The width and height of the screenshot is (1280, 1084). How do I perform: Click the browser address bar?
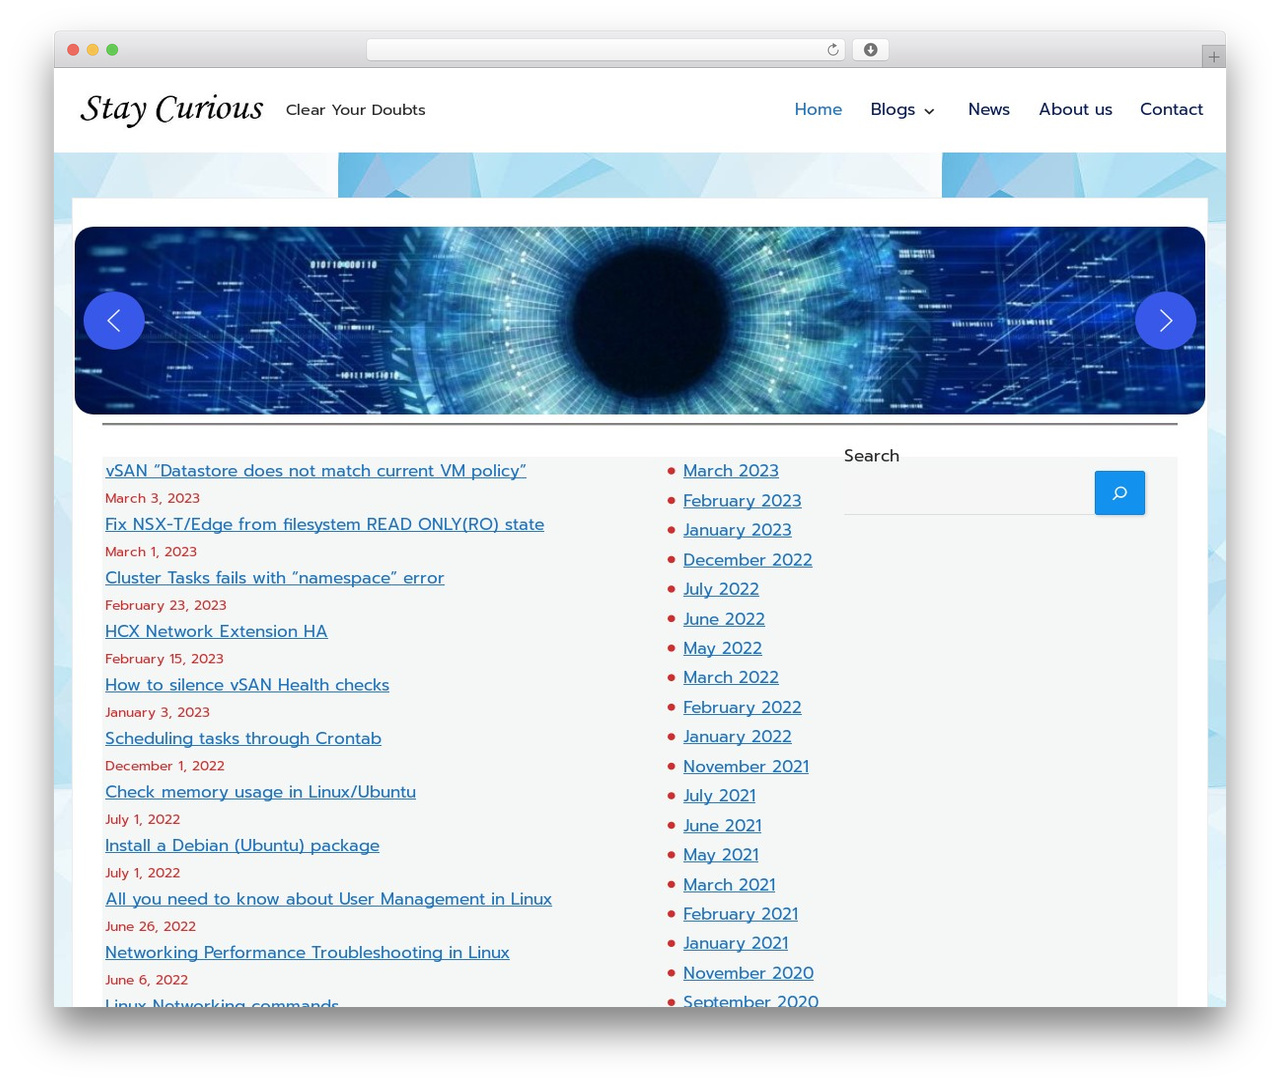tap(606, 50)
